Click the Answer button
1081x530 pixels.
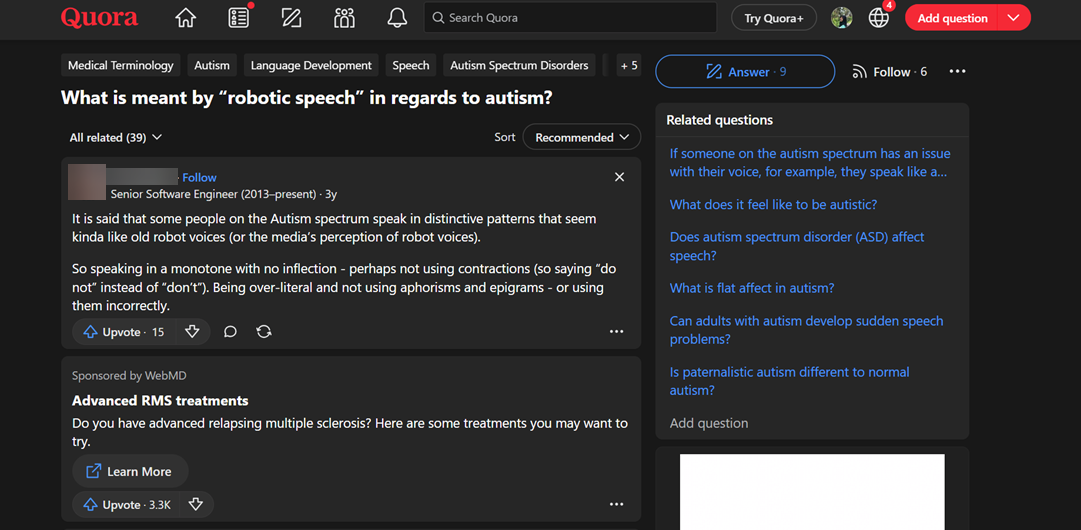pos(745,72)
